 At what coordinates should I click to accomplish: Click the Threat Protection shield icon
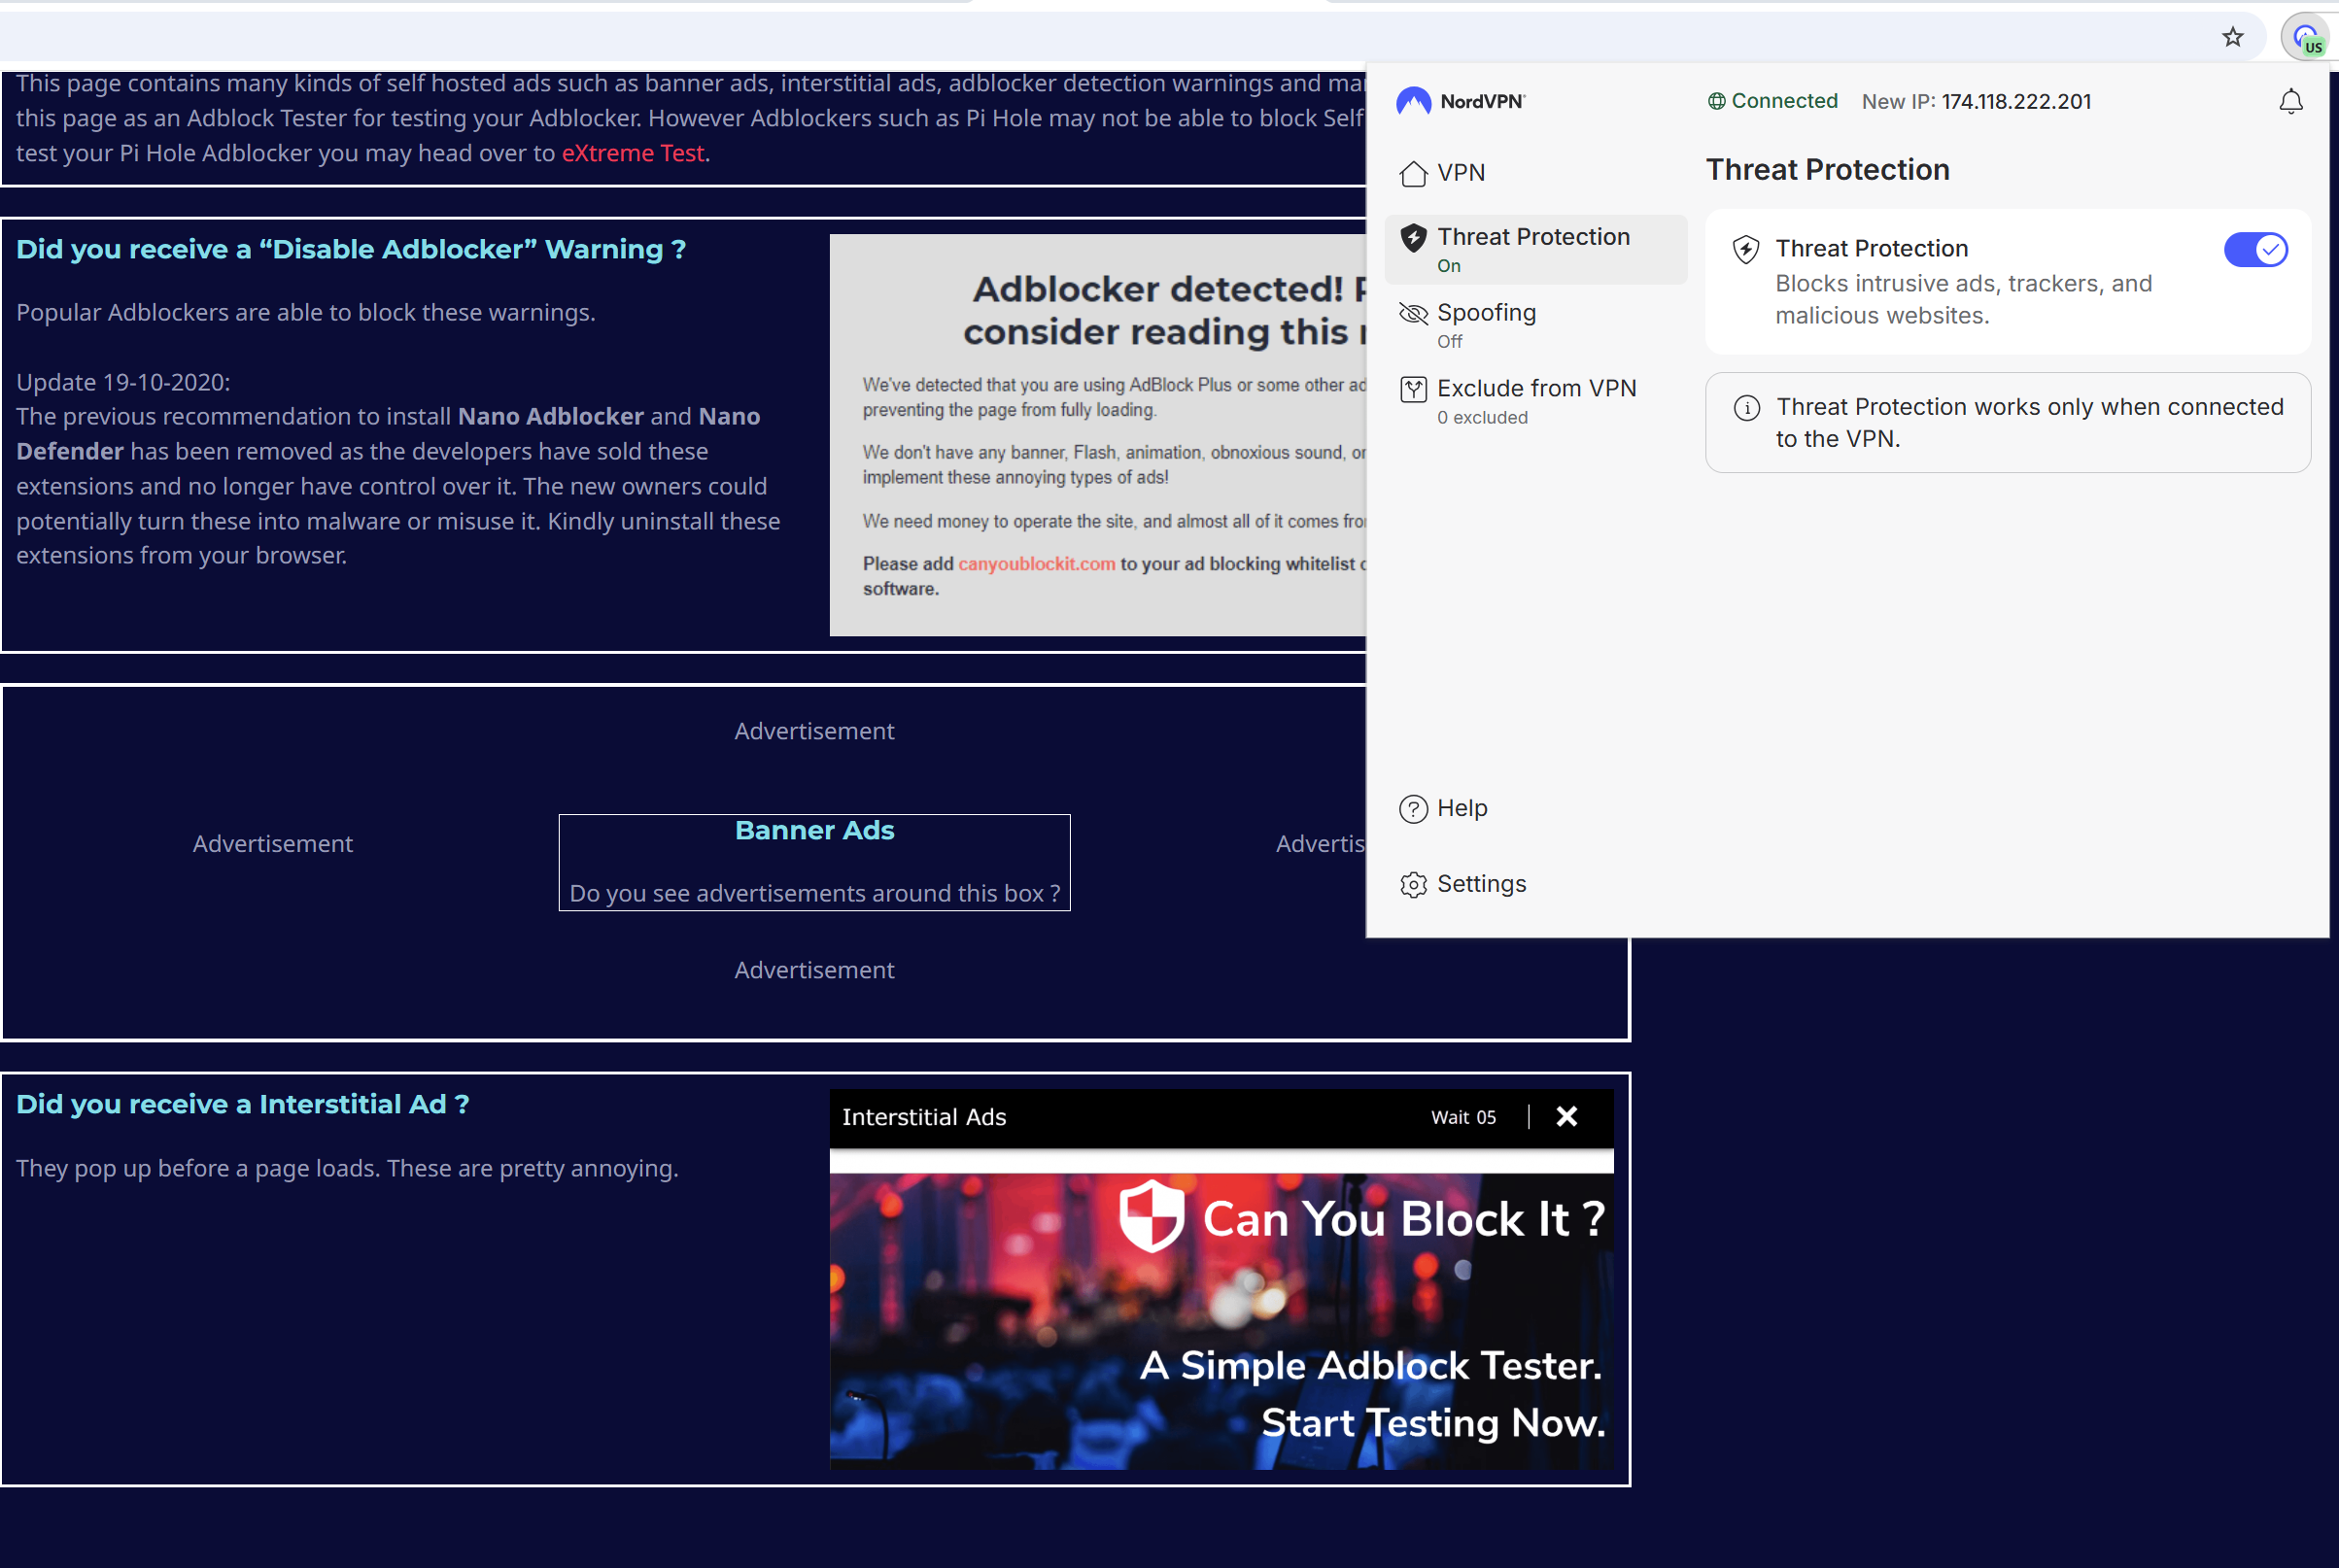[1413, 238]
